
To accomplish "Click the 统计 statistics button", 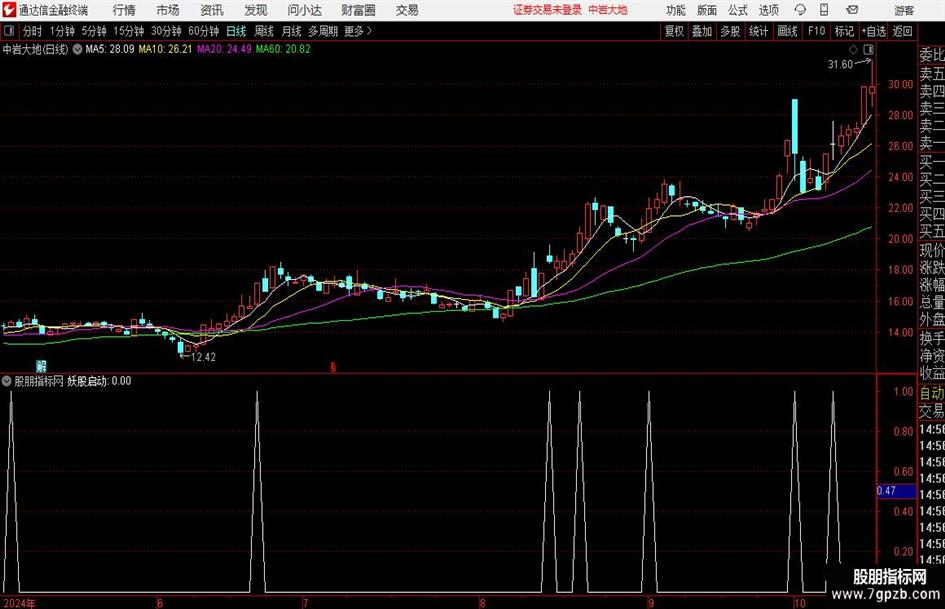I will [758, 31].
